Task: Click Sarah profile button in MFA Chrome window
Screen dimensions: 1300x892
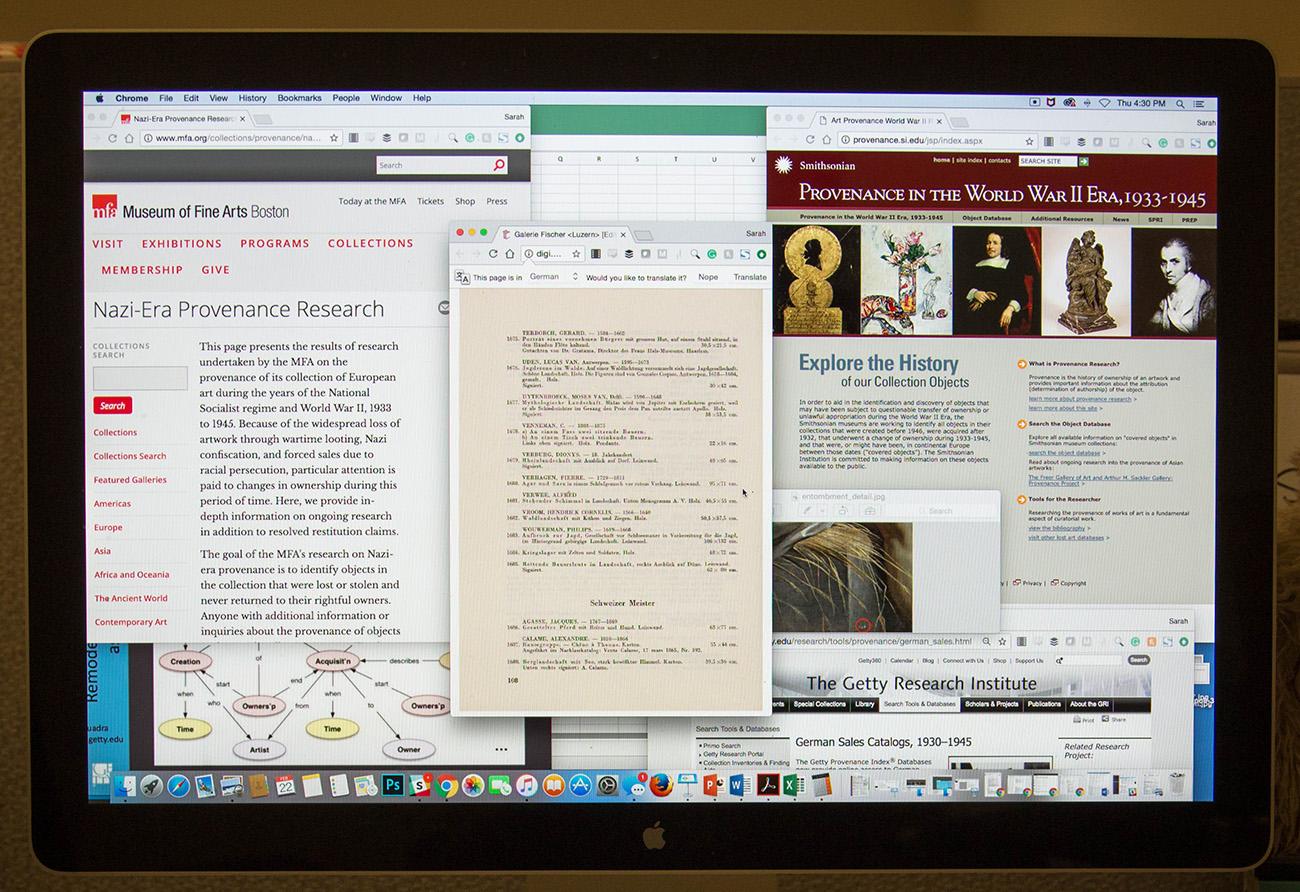Action: [514, 117]
